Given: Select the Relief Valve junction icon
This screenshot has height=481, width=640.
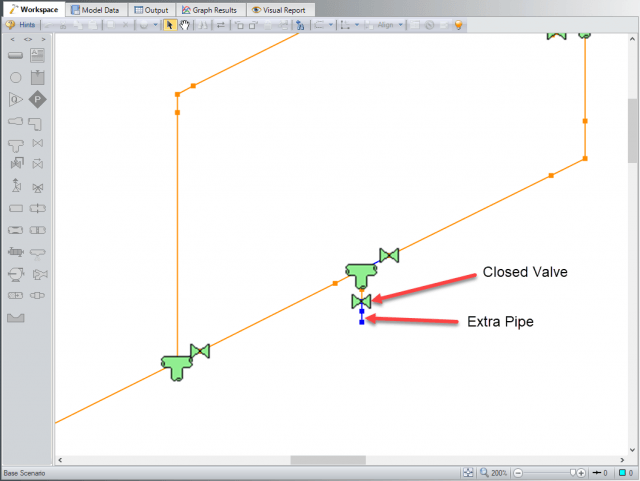Looking at the screenshot, I should tap(16, 185).
